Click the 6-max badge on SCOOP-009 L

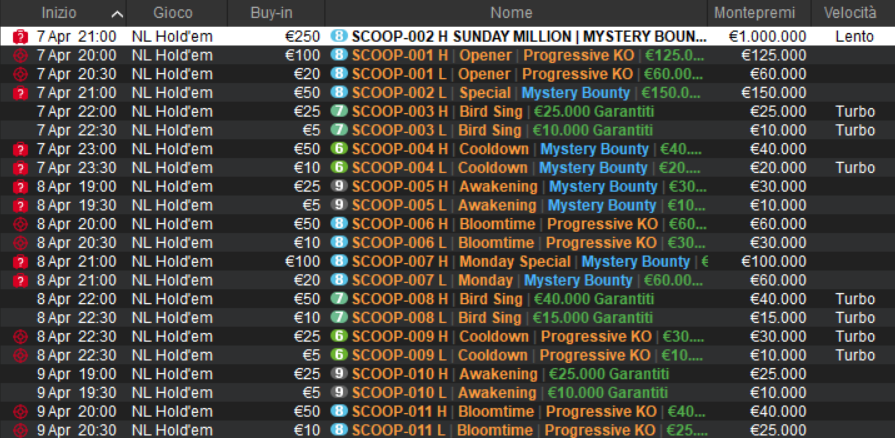[x=339, y=355]
